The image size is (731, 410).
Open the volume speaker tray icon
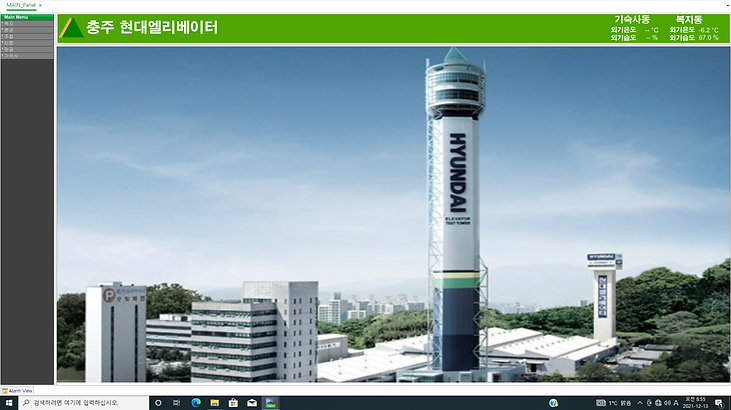(x=667, y=403)
